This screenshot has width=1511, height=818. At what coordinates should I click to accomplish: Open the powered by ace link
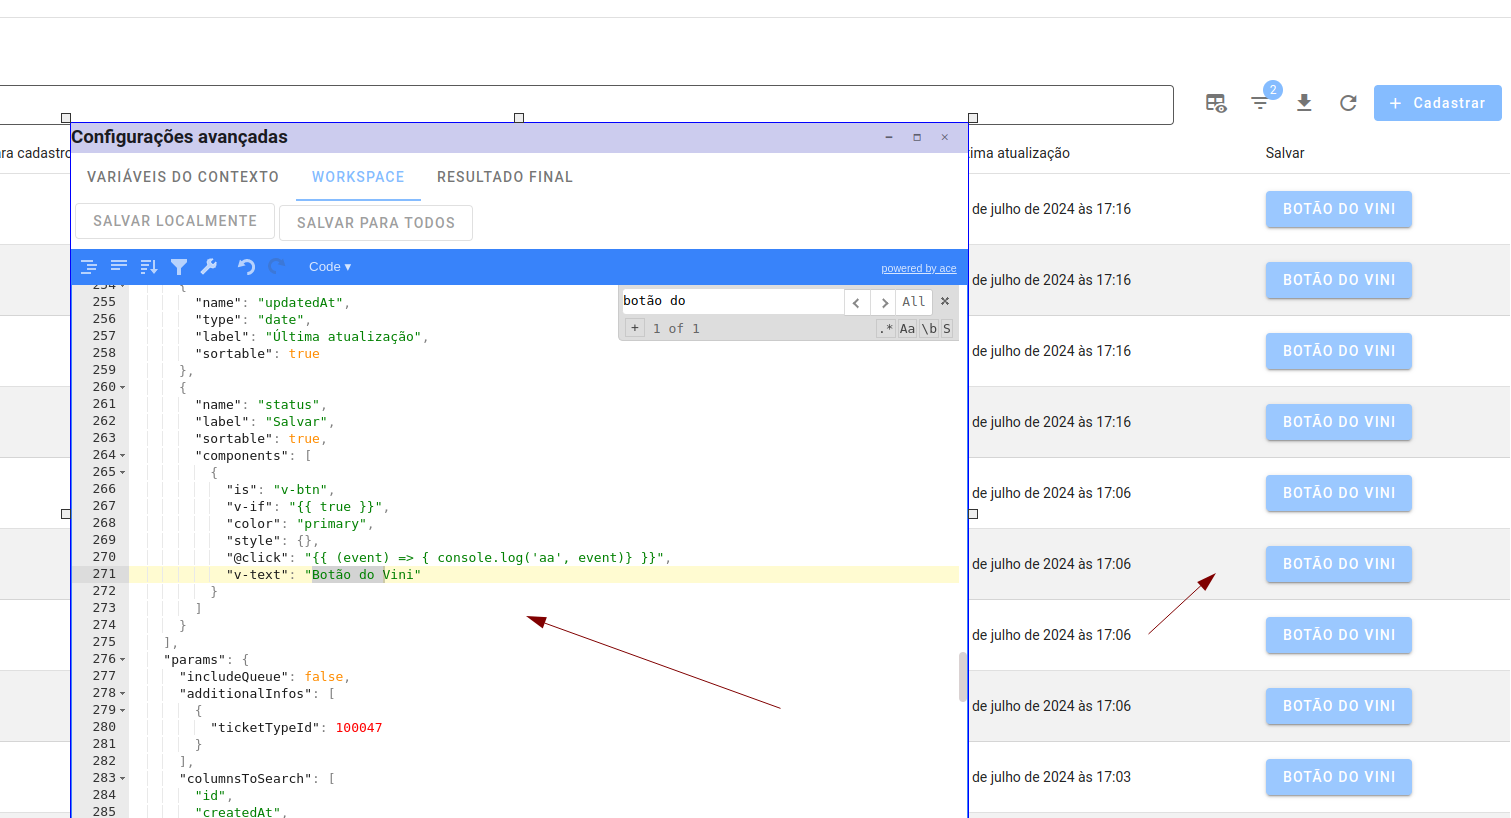coord(919,268)
